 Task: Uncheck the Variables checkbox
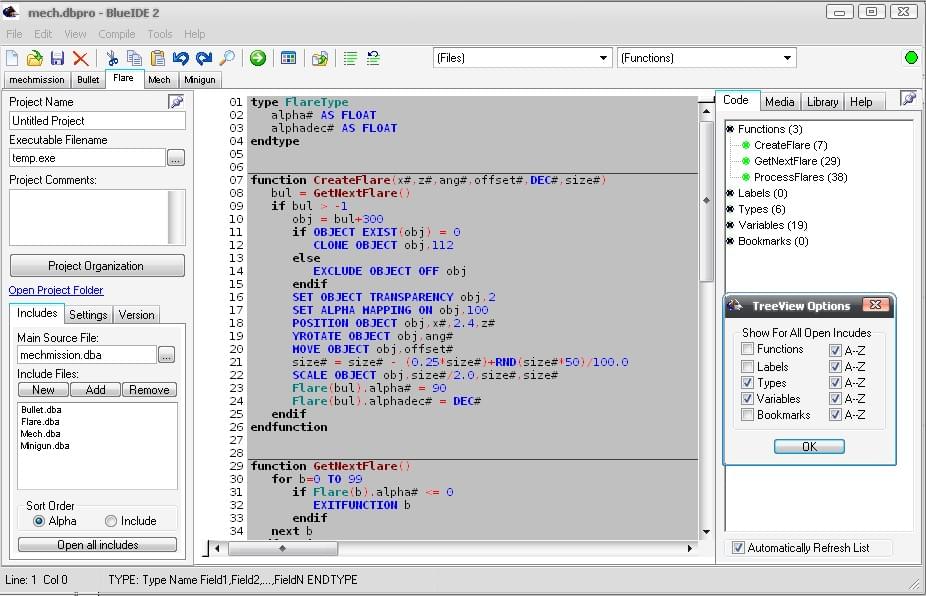pos(747,399)
